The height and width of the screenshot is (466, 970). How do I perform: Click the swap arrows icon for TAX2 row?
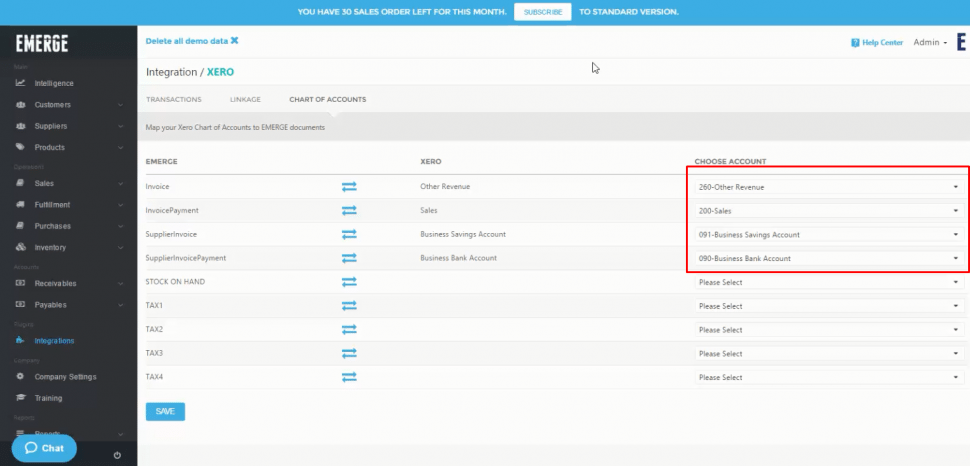pos(349,329)
